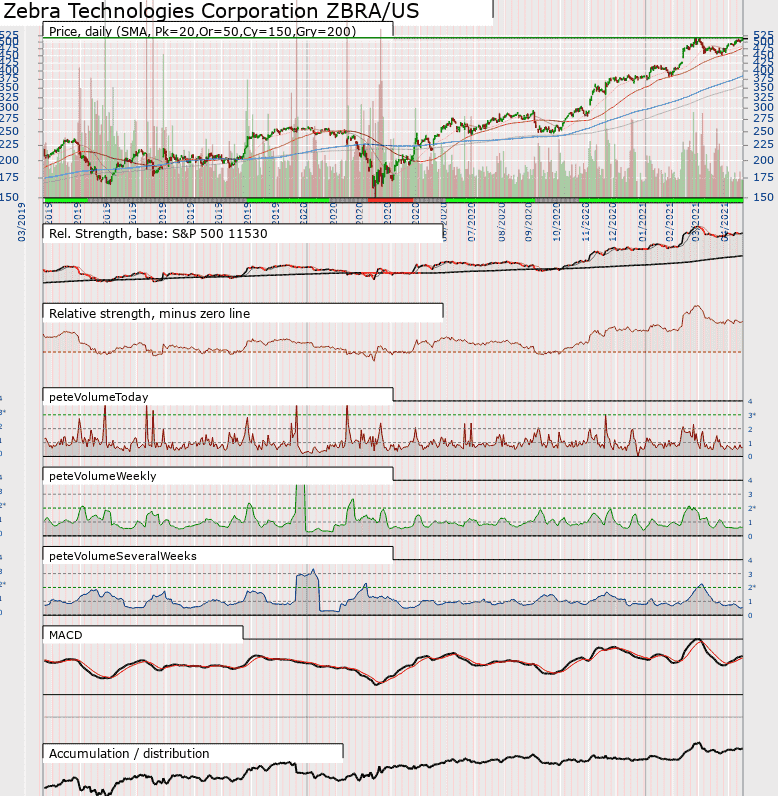Click the red segment of the trend bar

click(390, 200)
